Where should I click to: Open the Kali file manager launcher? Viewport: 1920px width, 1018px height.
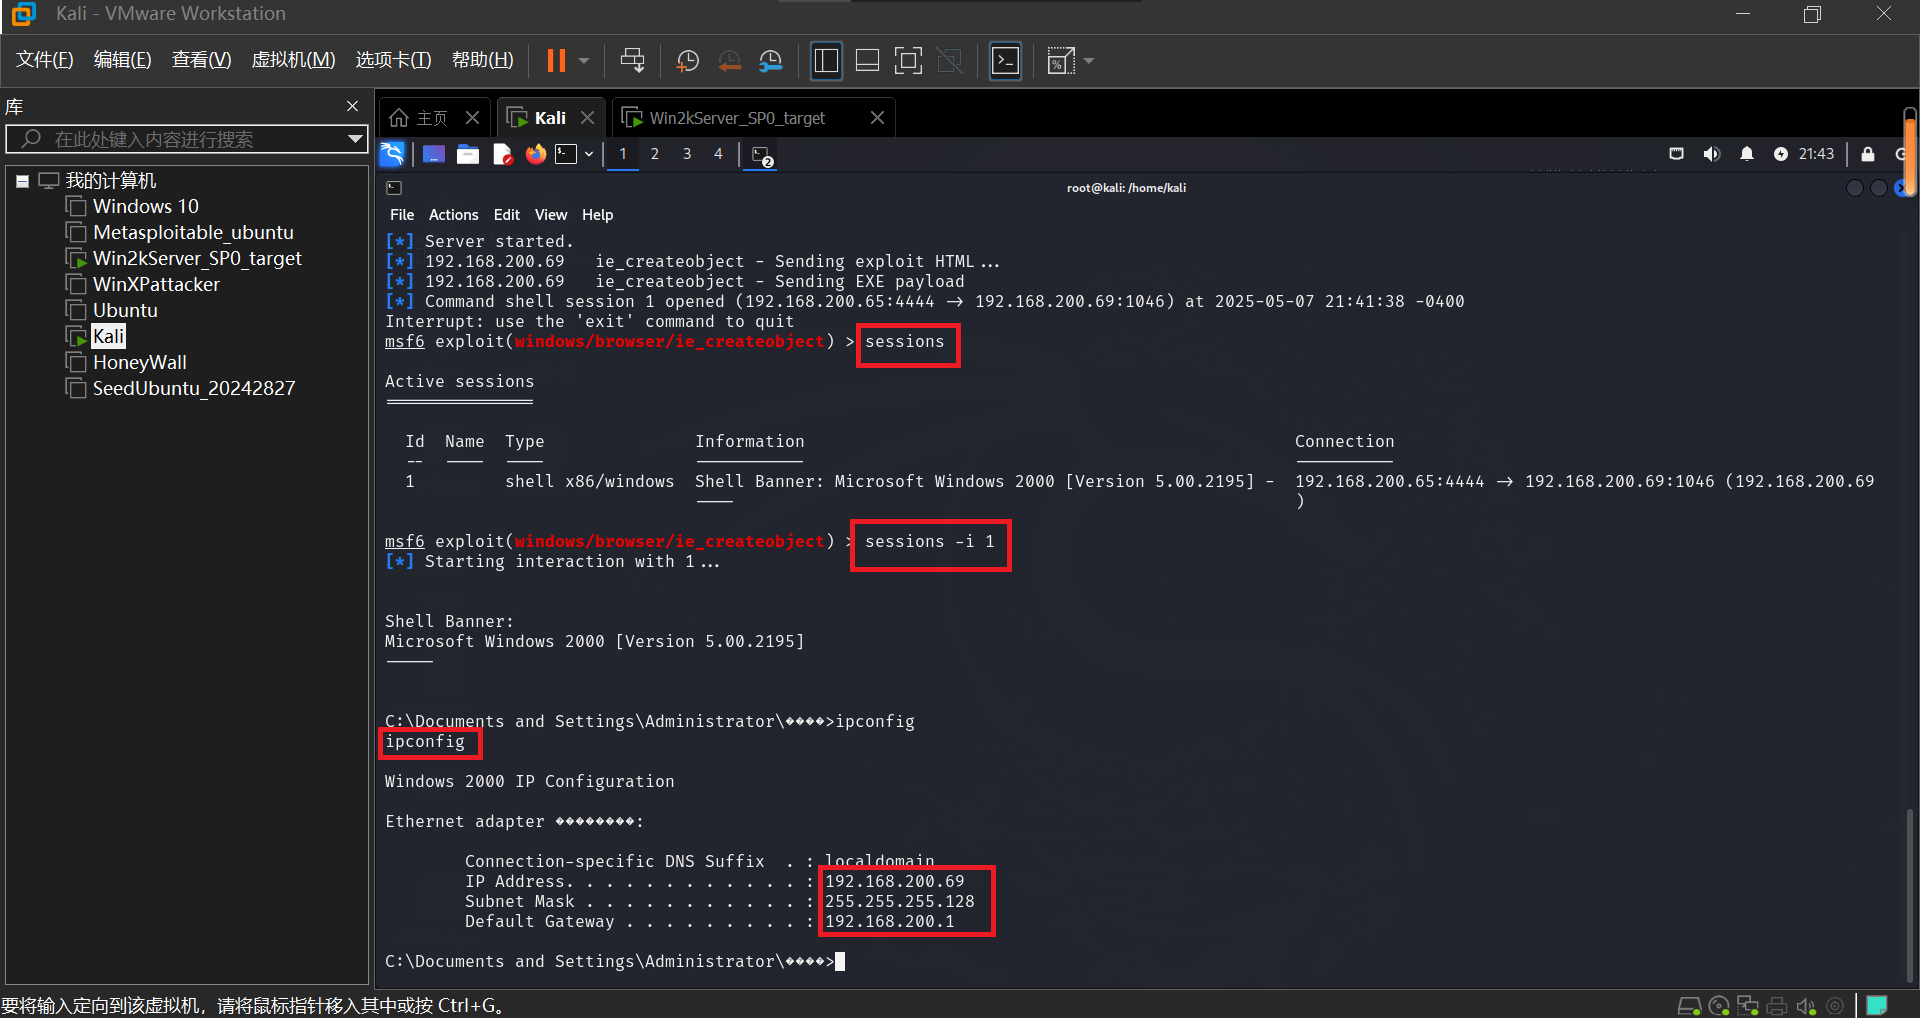pyautogui.click(x=468, y=154)
